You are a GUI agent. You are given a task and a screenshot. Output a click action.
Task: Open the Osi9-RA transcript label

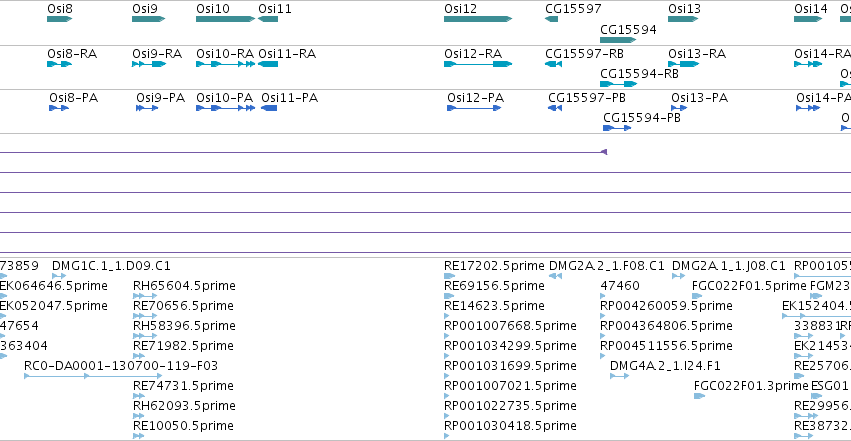157,54
